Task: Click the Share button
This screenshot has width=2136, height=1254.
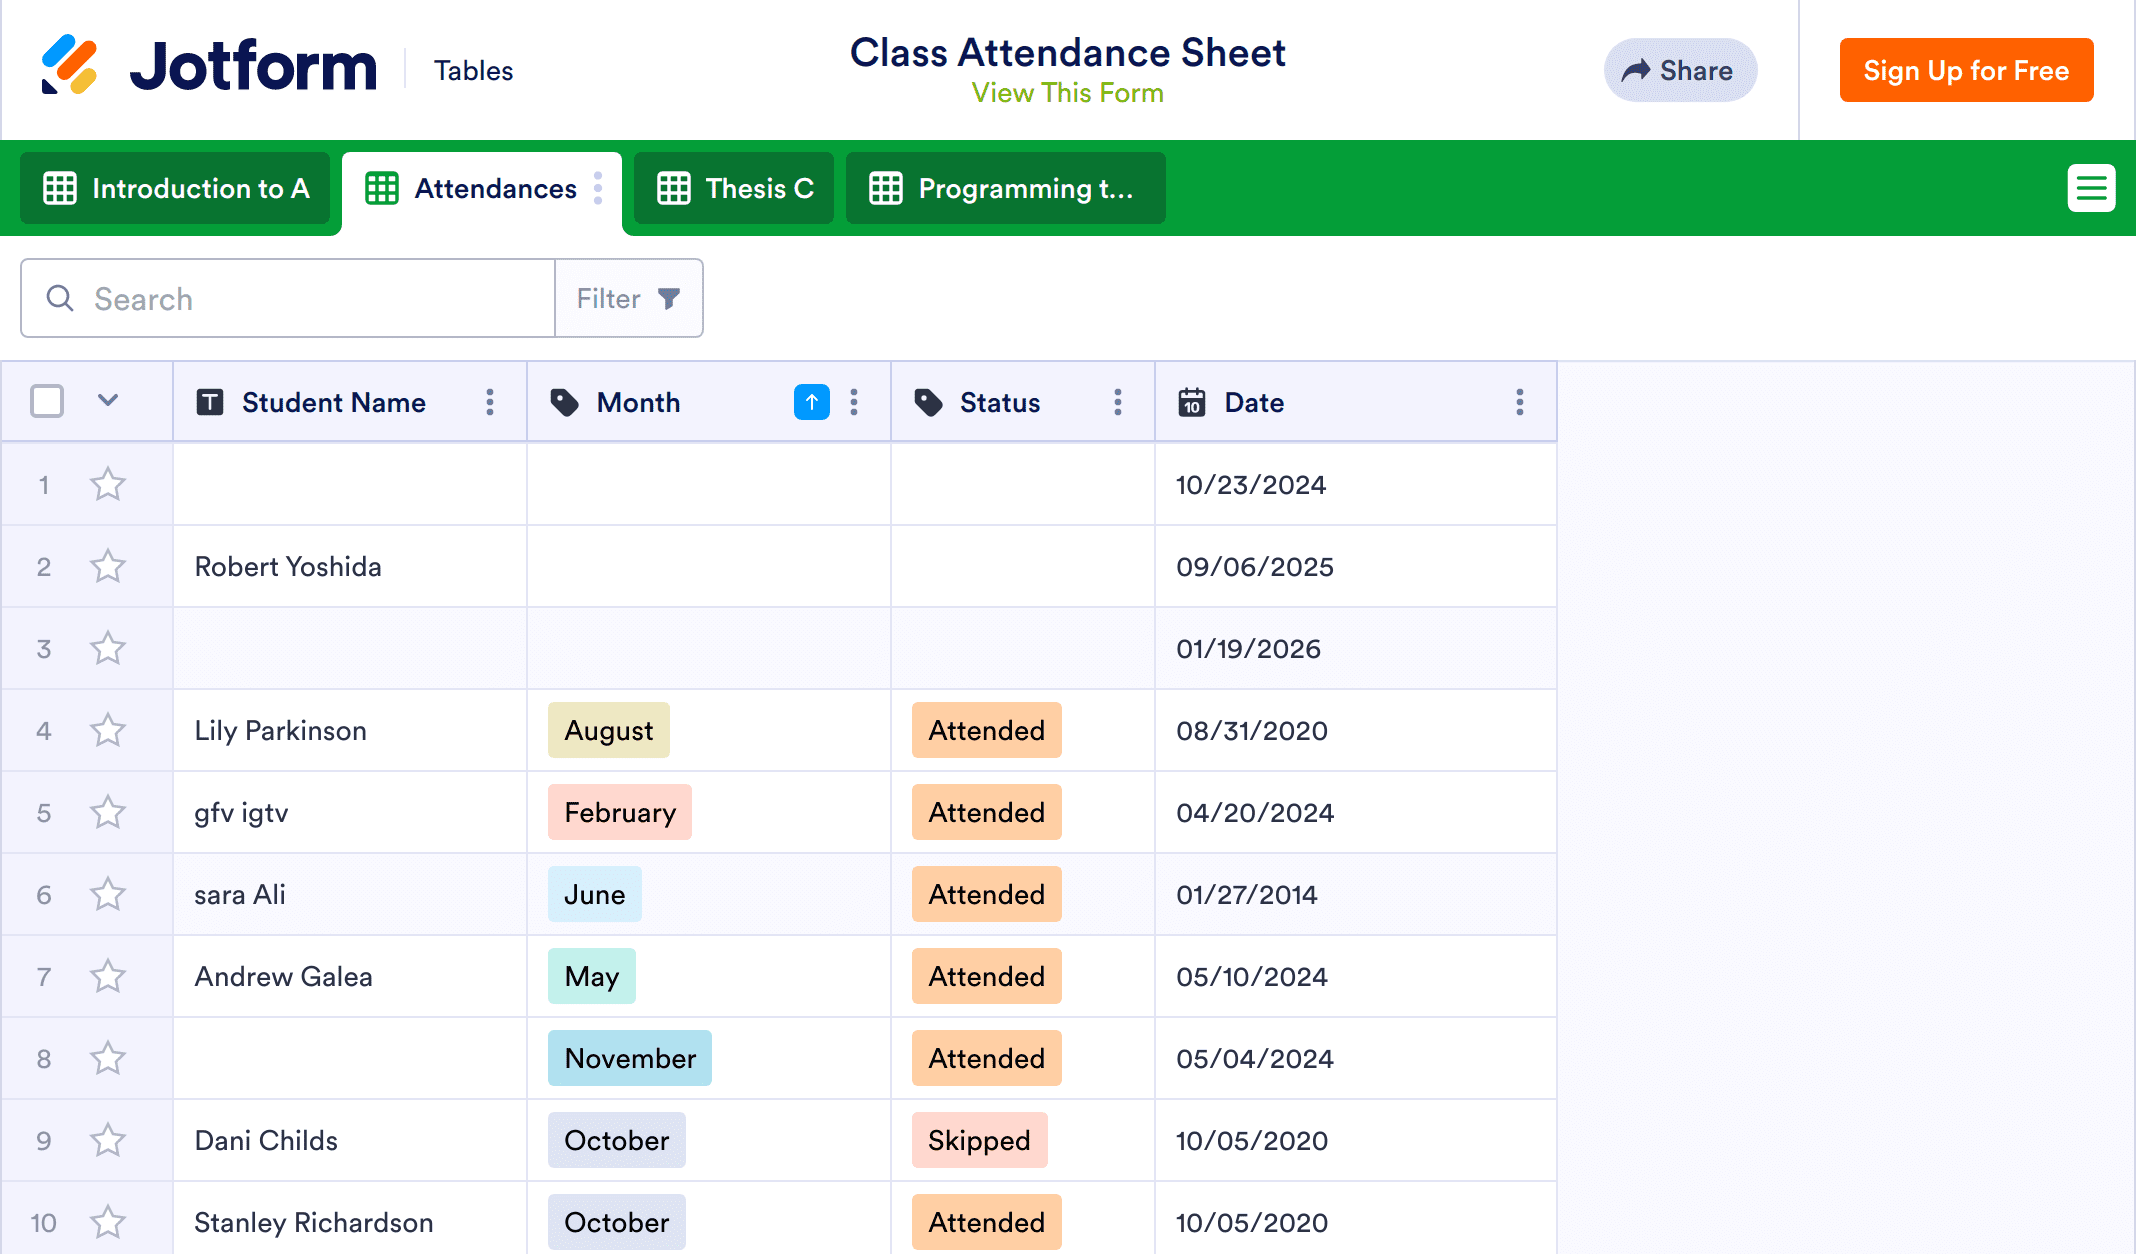Action: (1680, 70)
